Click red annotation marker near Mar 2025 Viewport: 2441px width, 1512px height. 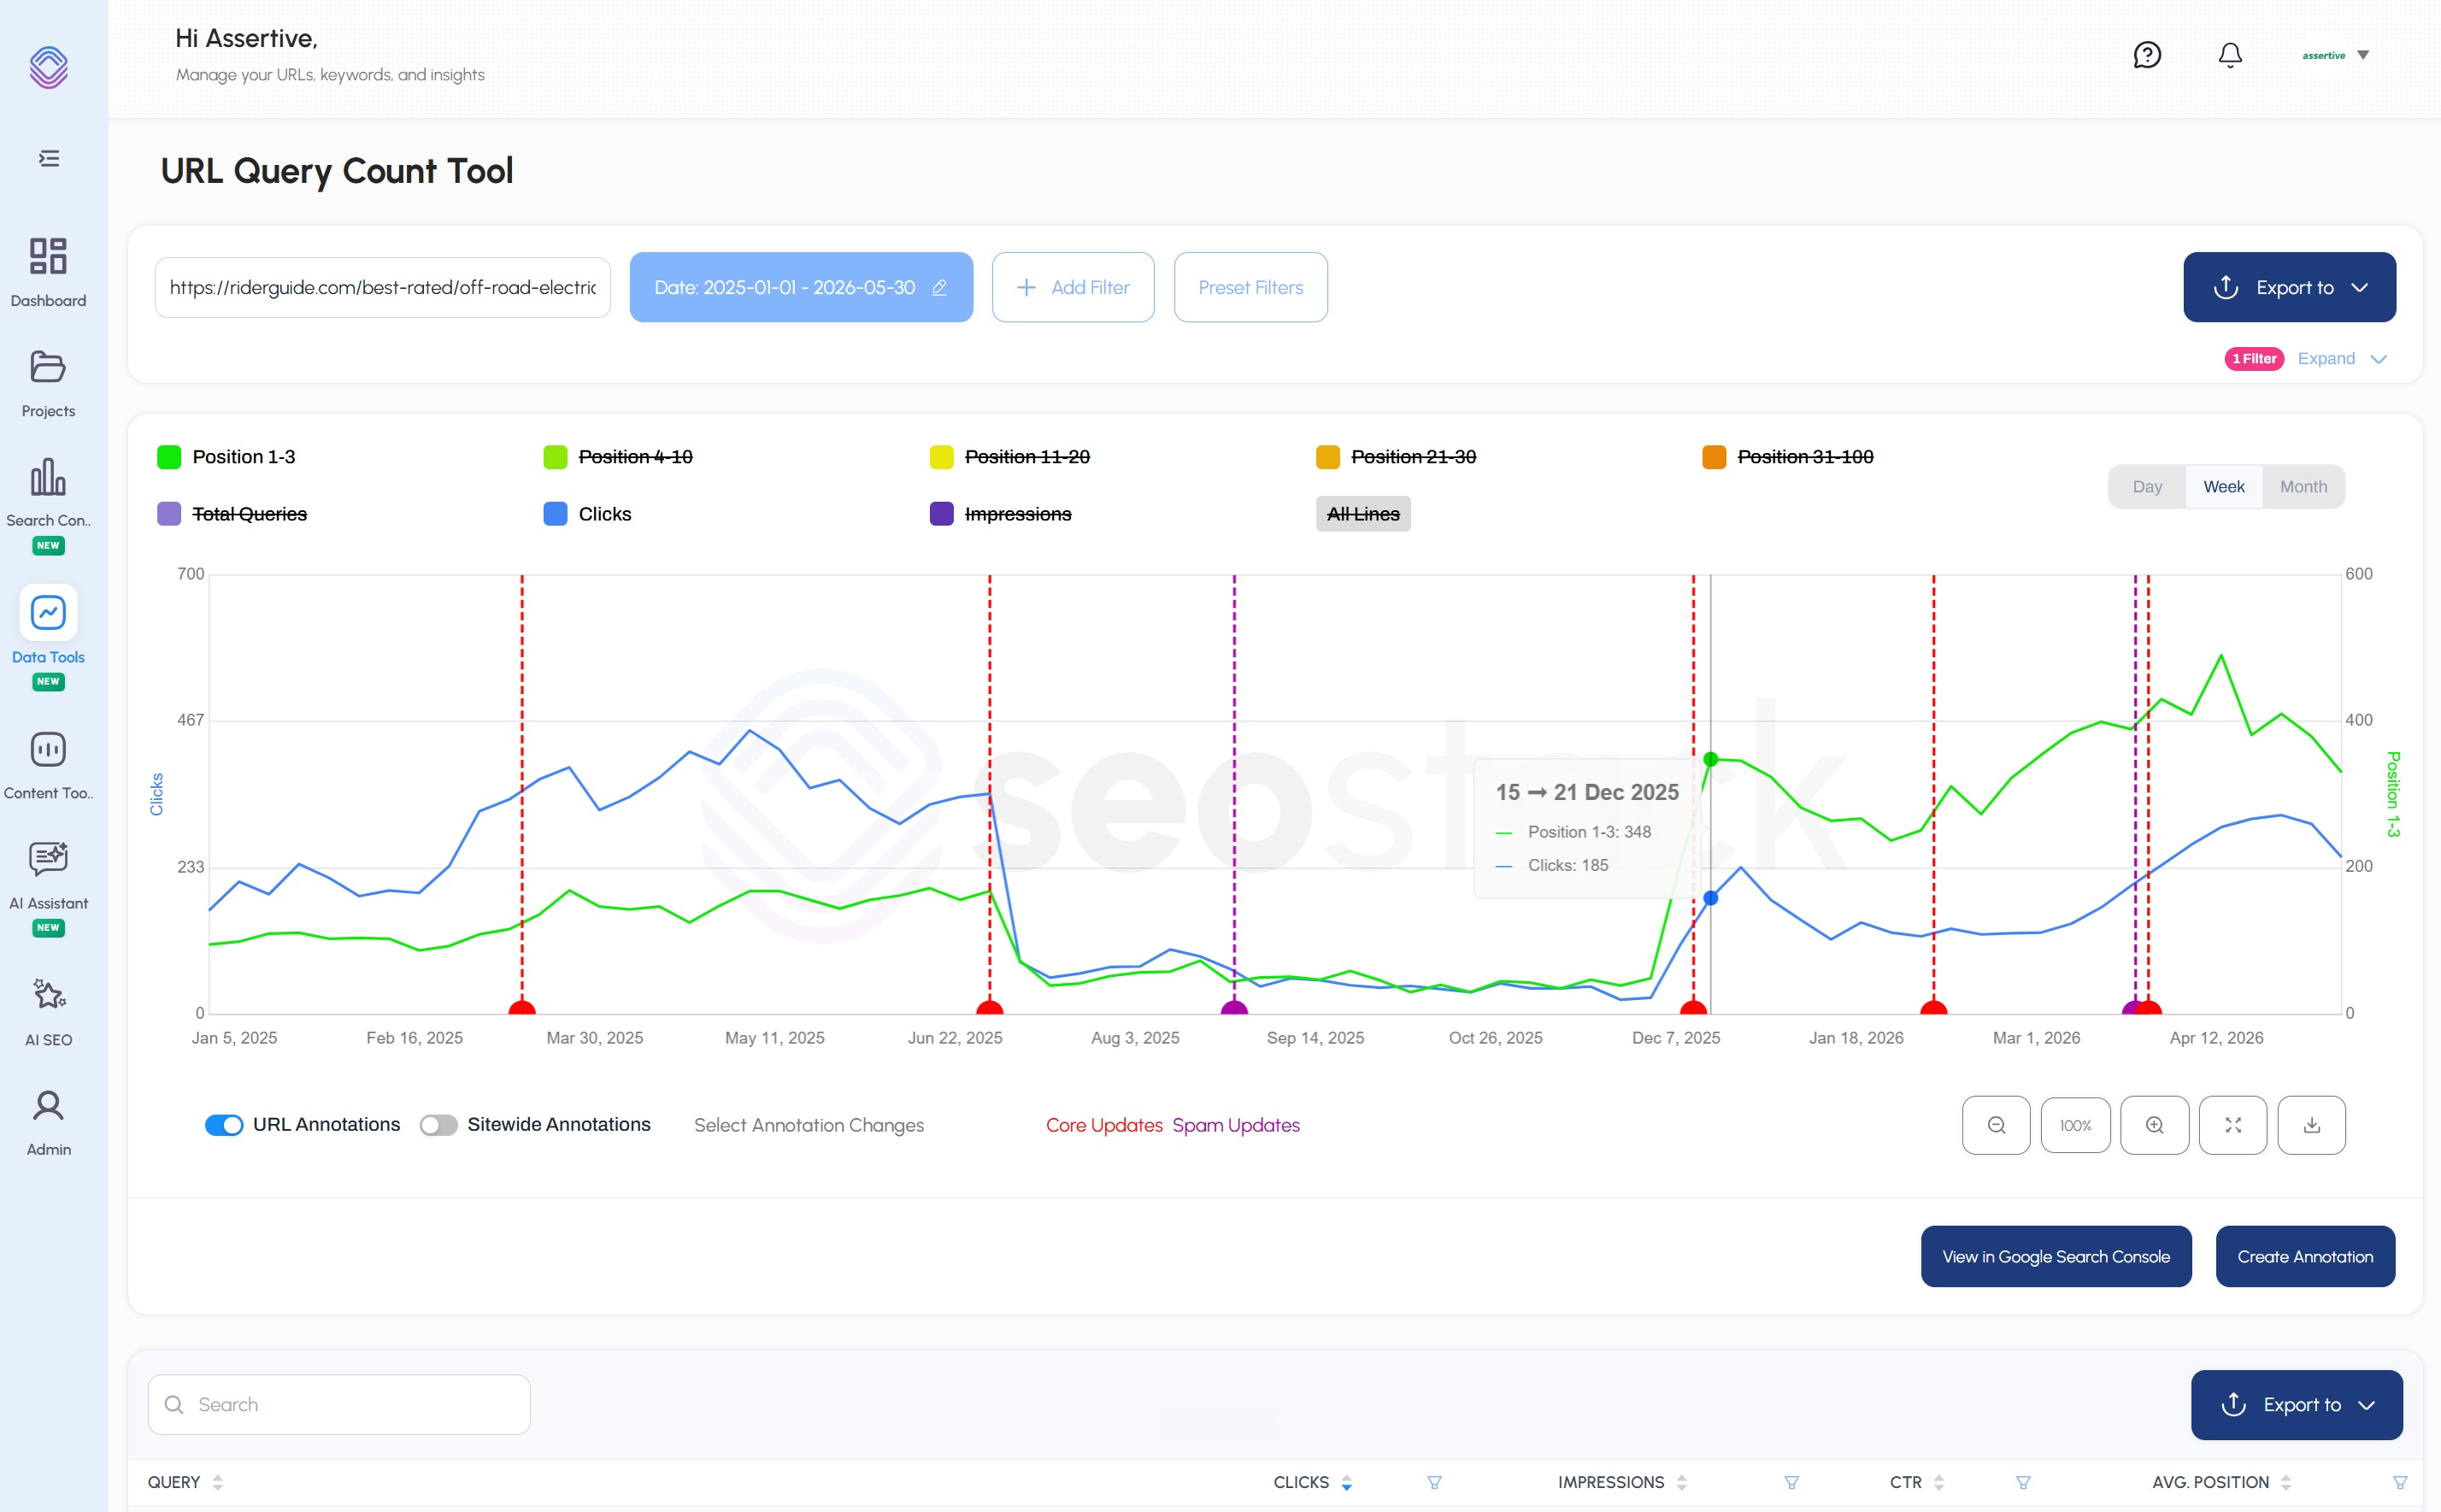[522, 1008]
